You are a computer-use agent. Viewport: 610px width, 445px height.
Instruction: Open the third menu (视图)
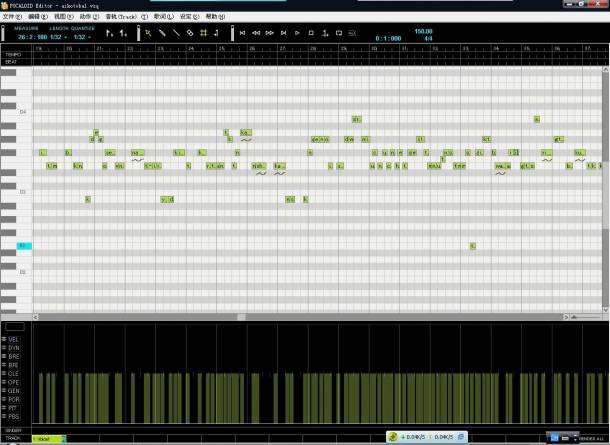coord(63,17)
